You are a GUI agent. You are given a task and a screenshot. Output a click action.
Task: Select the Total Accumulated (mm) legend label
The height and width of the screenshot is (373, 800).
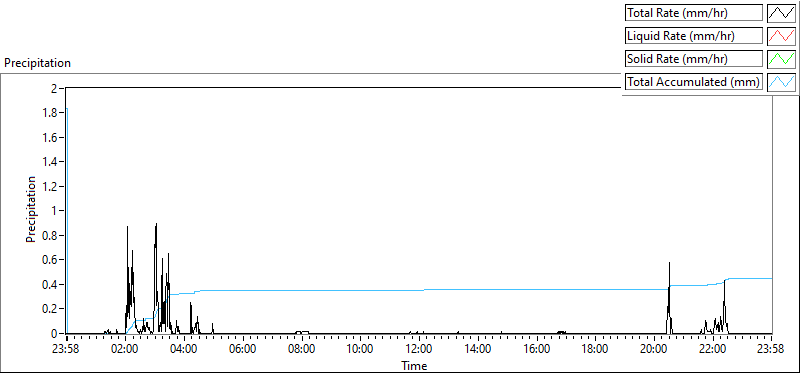tap(693, 82)
